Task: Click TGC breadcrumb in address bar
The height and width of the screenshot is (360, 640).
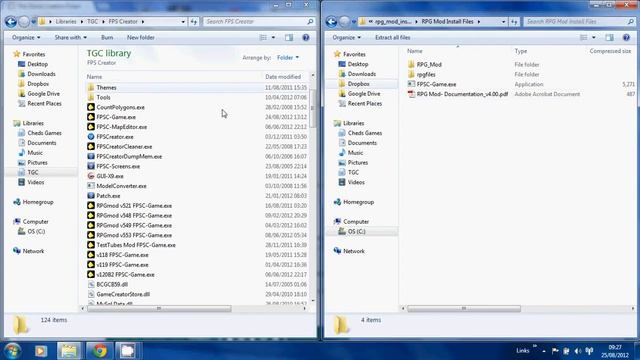Action: [93, 22]
